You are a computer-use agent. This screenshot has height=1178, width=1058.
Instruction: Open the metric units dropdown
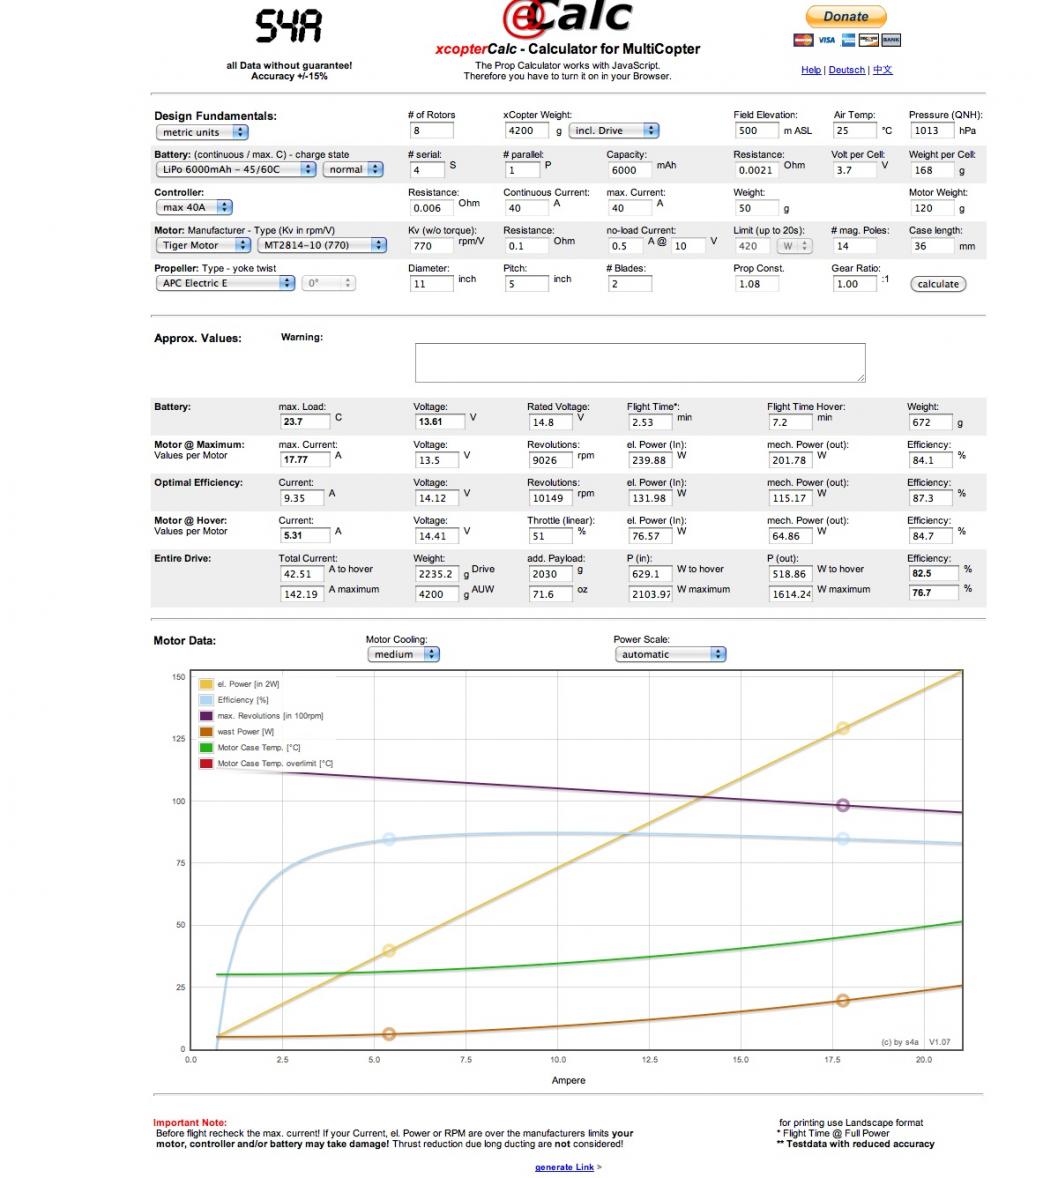[201, 132]
